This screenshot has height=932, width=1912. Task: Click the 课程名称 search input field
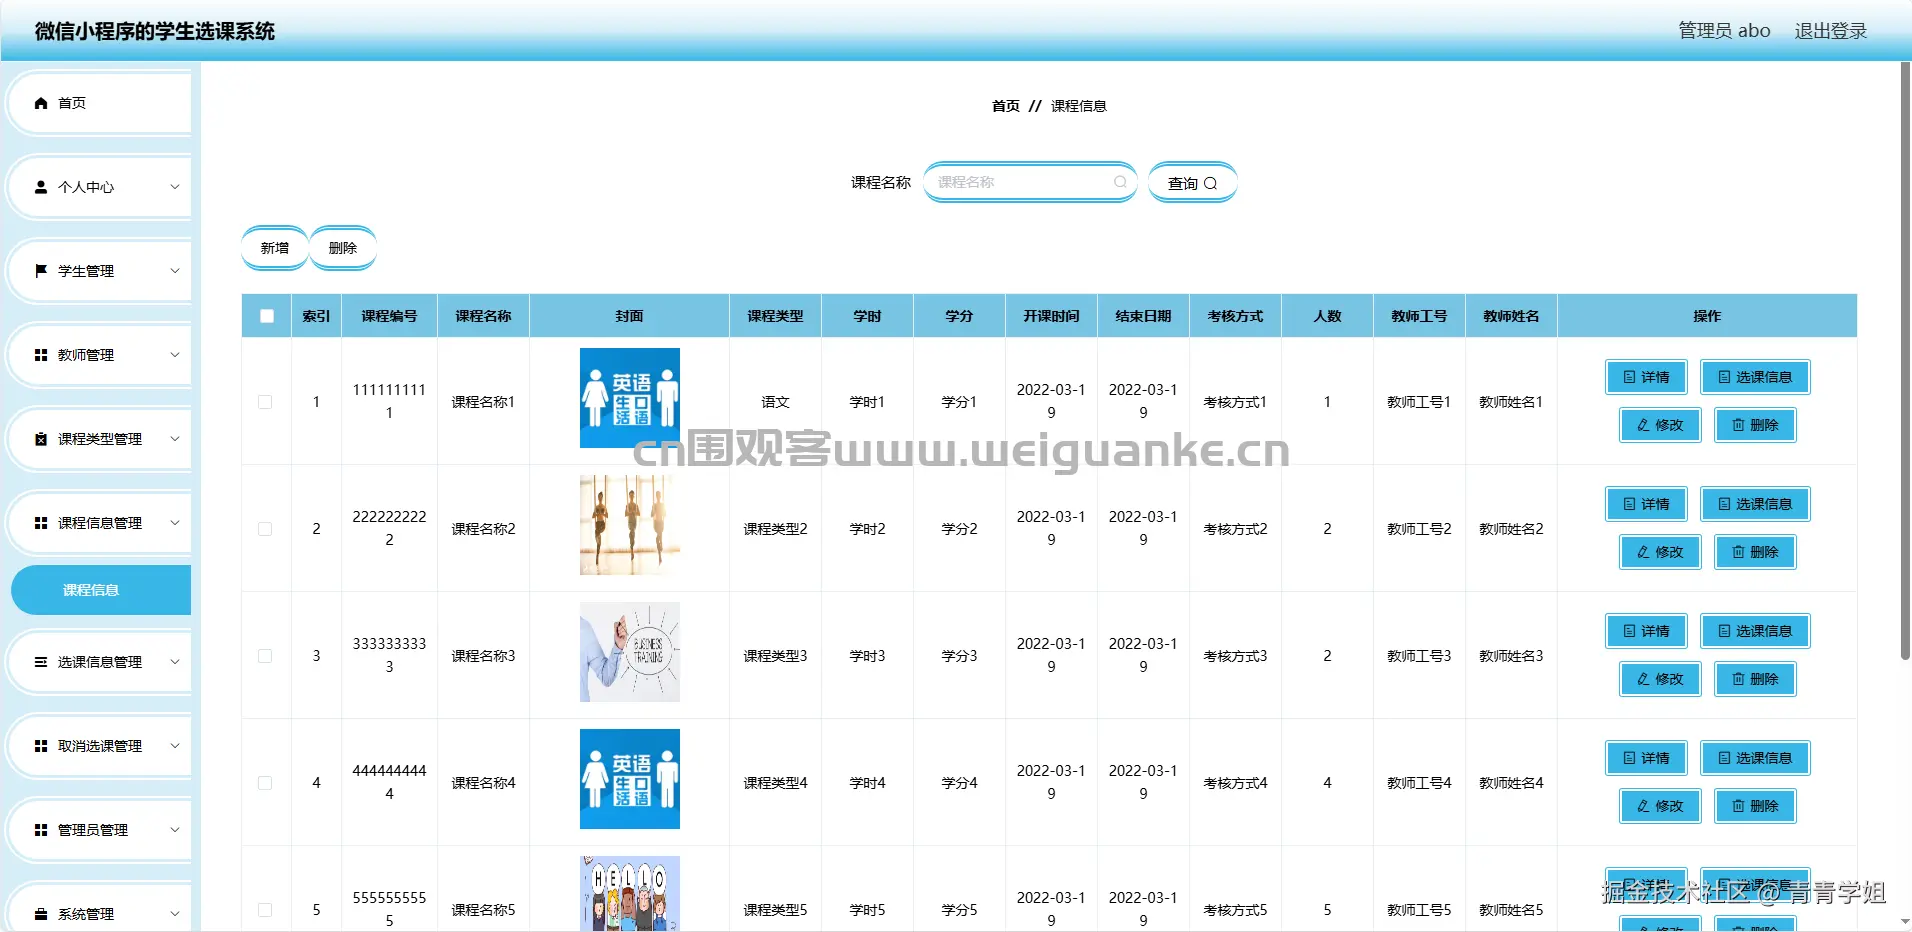tap(1030, 182)
